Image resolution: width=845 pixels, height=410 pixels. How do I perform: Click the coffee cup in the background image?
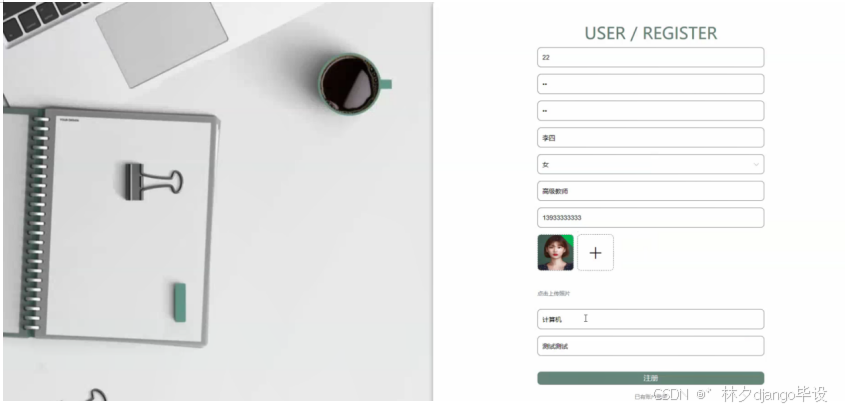pyautogui.click(x=353, y=84)
